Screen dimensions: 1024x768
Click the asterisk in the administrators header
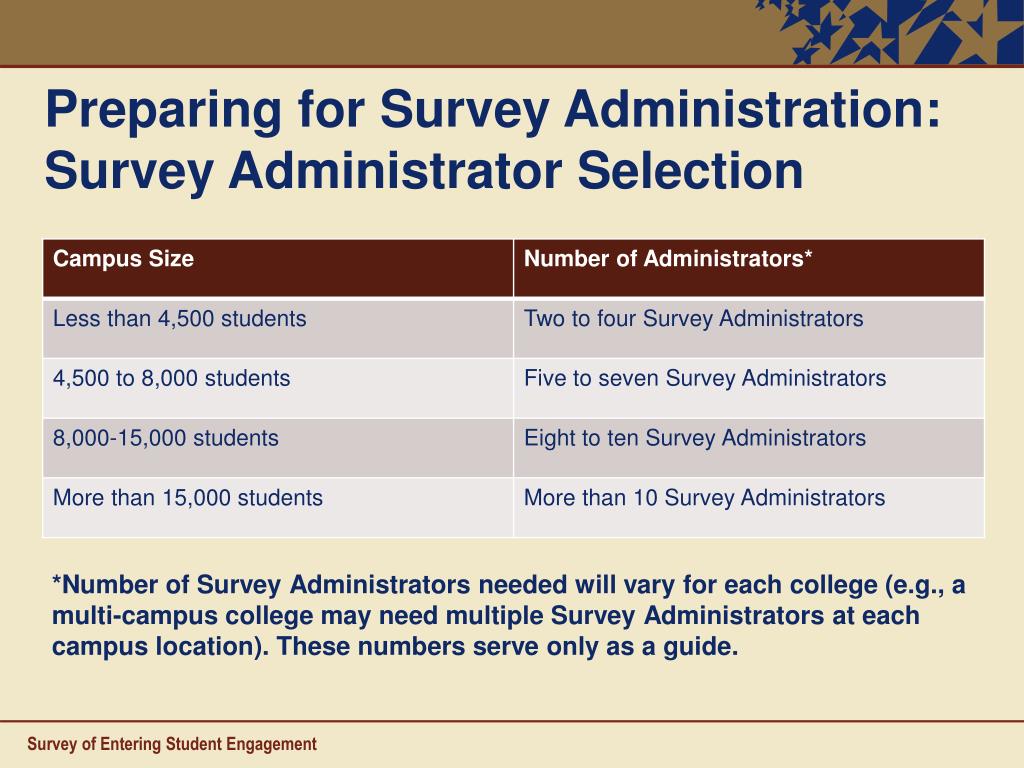click(x=808, y=254)
